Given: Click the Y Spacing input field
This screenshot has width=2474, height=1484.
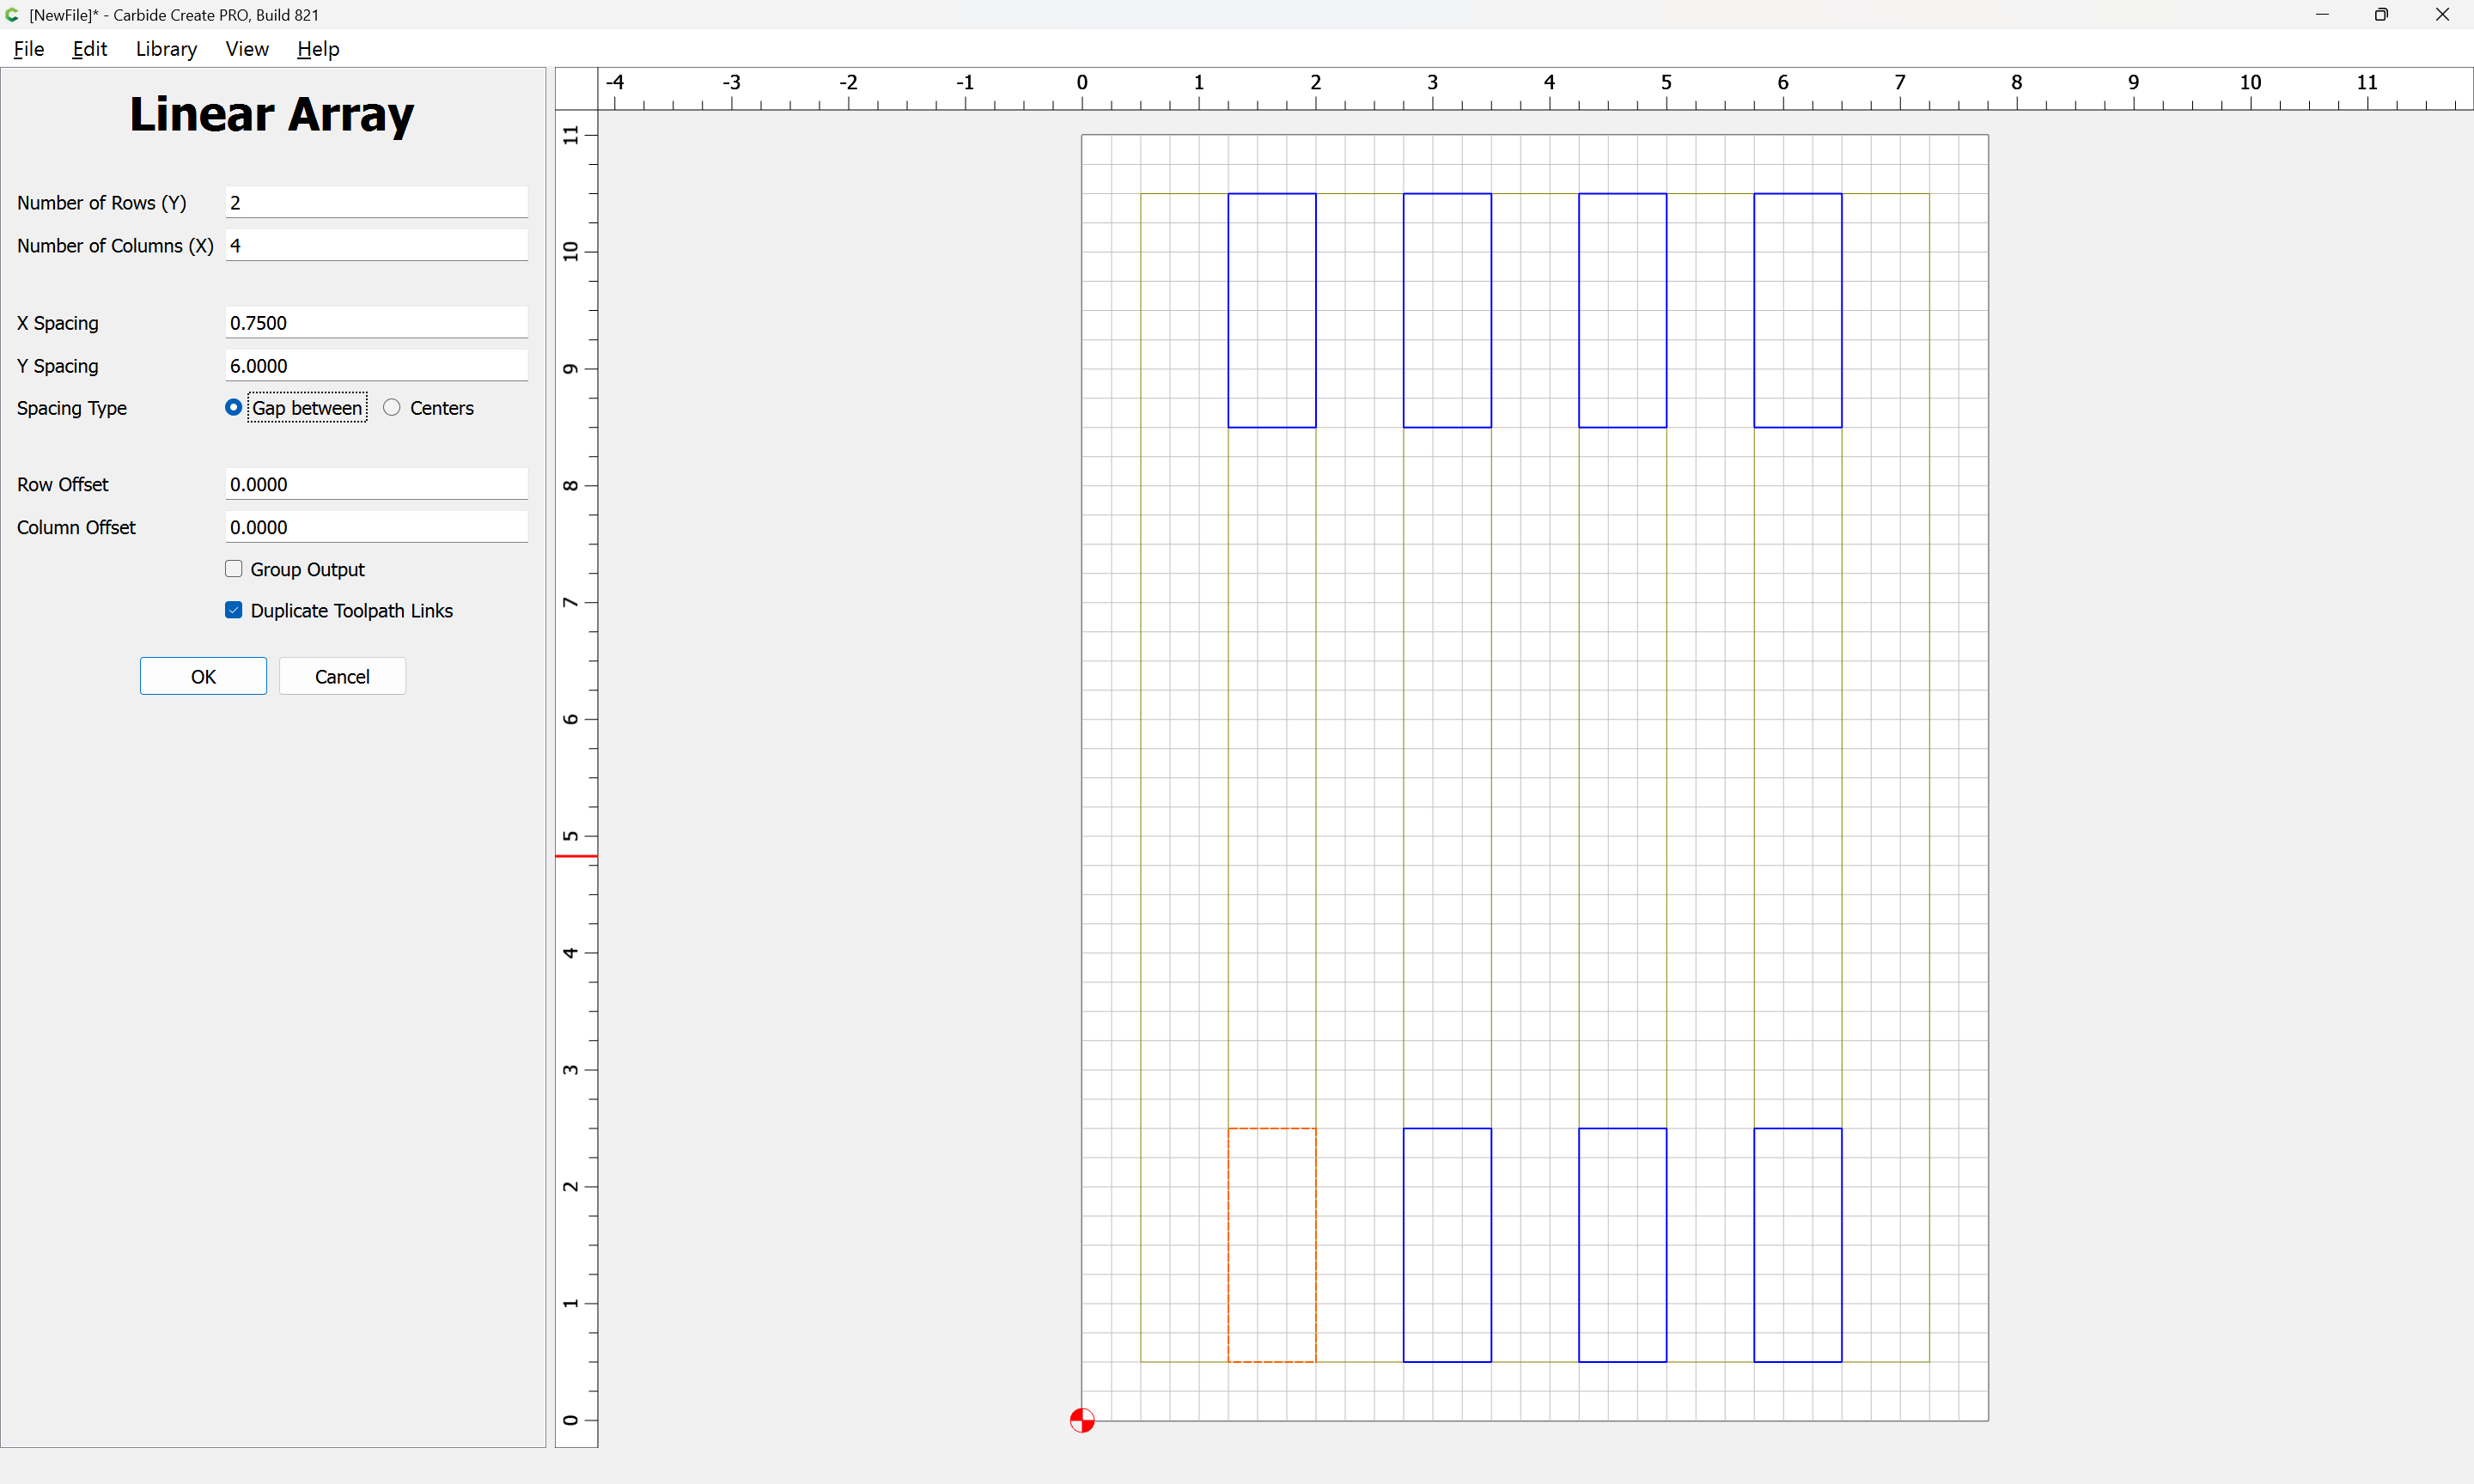Looking at the screenshot, I should pyautogui.click(x=376, y=365).
